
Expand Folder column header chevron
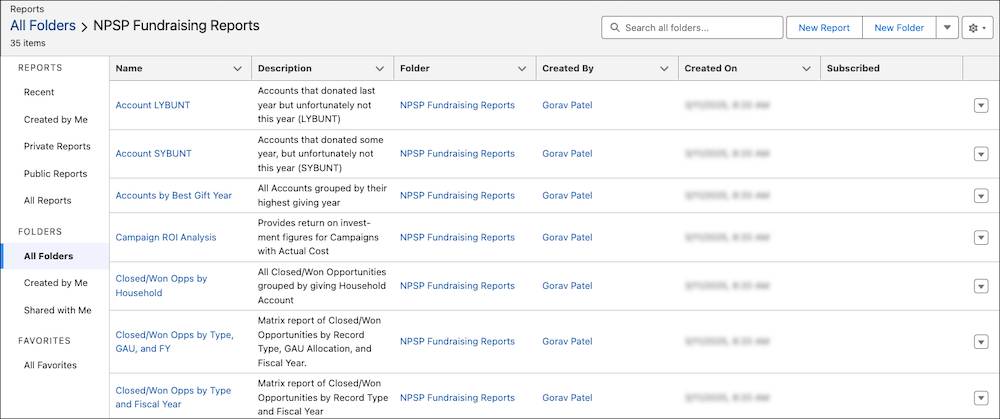[x=522, y=69]
